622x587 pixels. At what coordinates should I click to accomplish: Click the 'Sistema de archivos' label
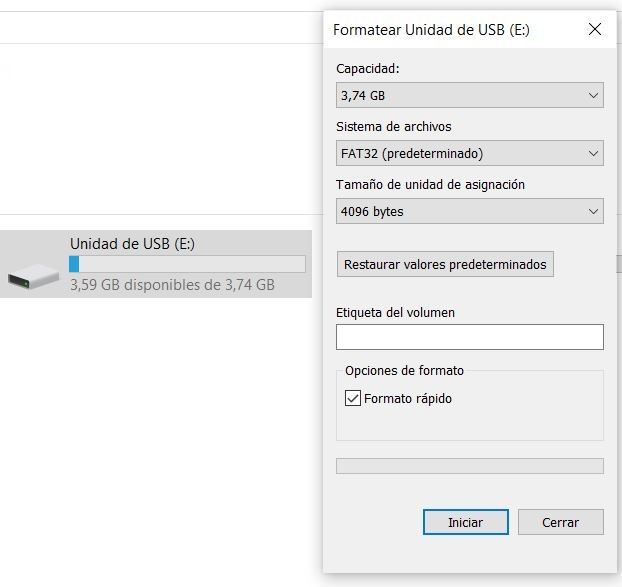click(394, 127)
